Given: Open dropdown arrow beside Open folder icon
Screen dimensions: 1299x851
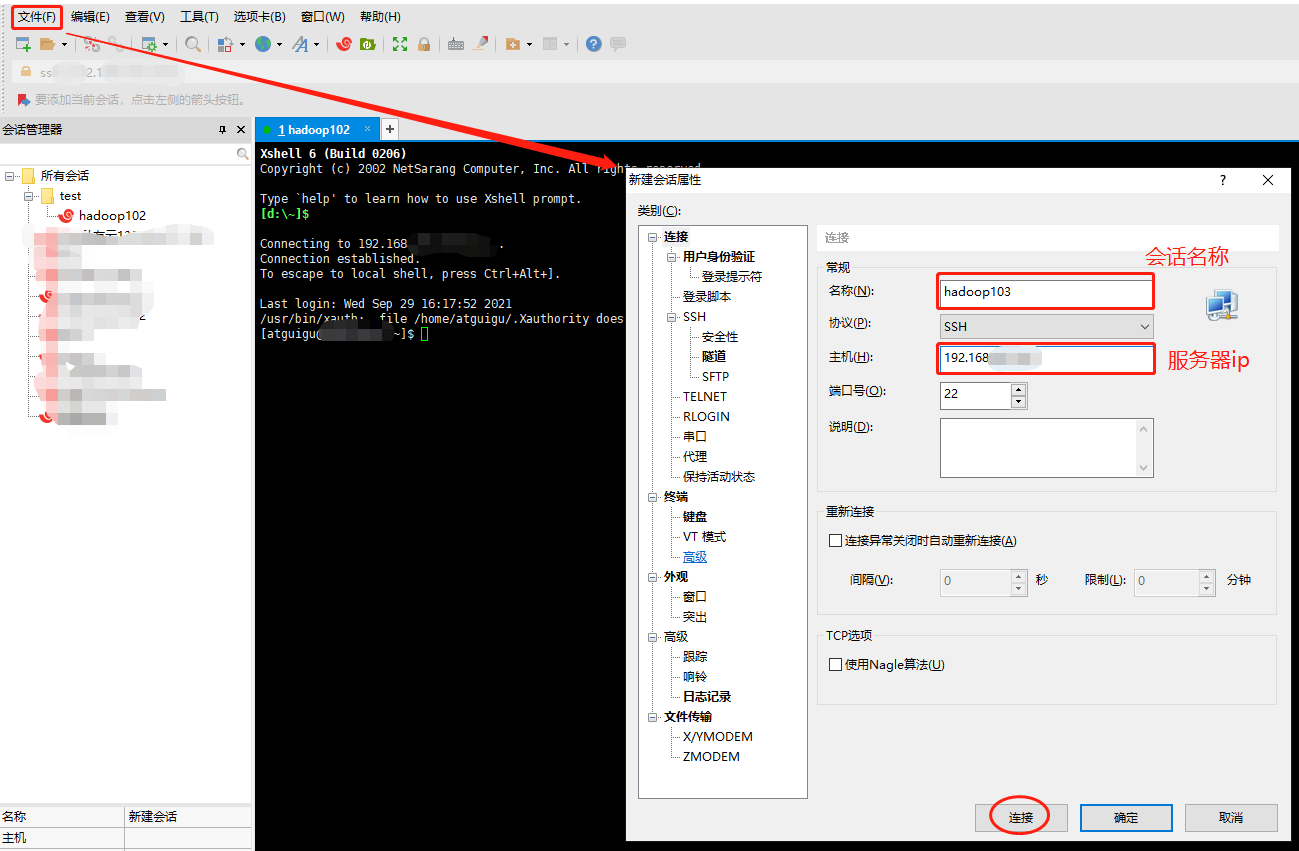Looking at the screenshot, I should tap(65, 44).
